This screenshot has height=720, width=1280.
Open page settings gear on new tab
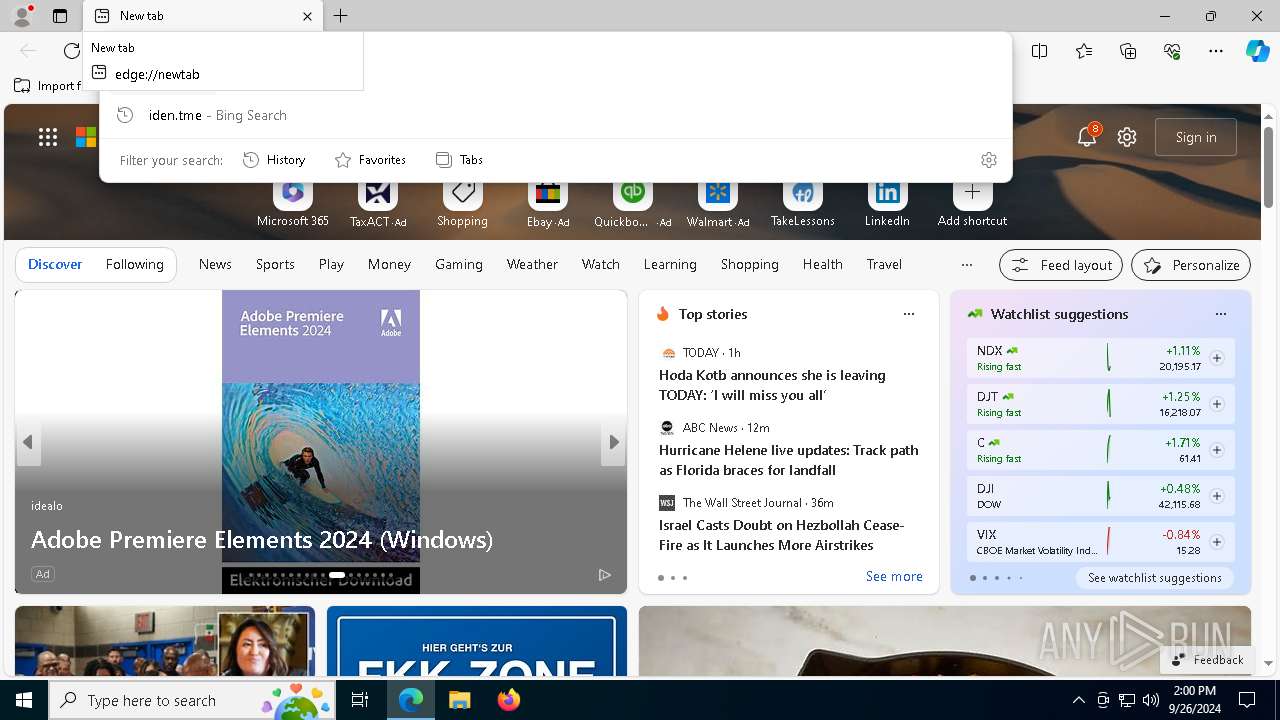1127,137
